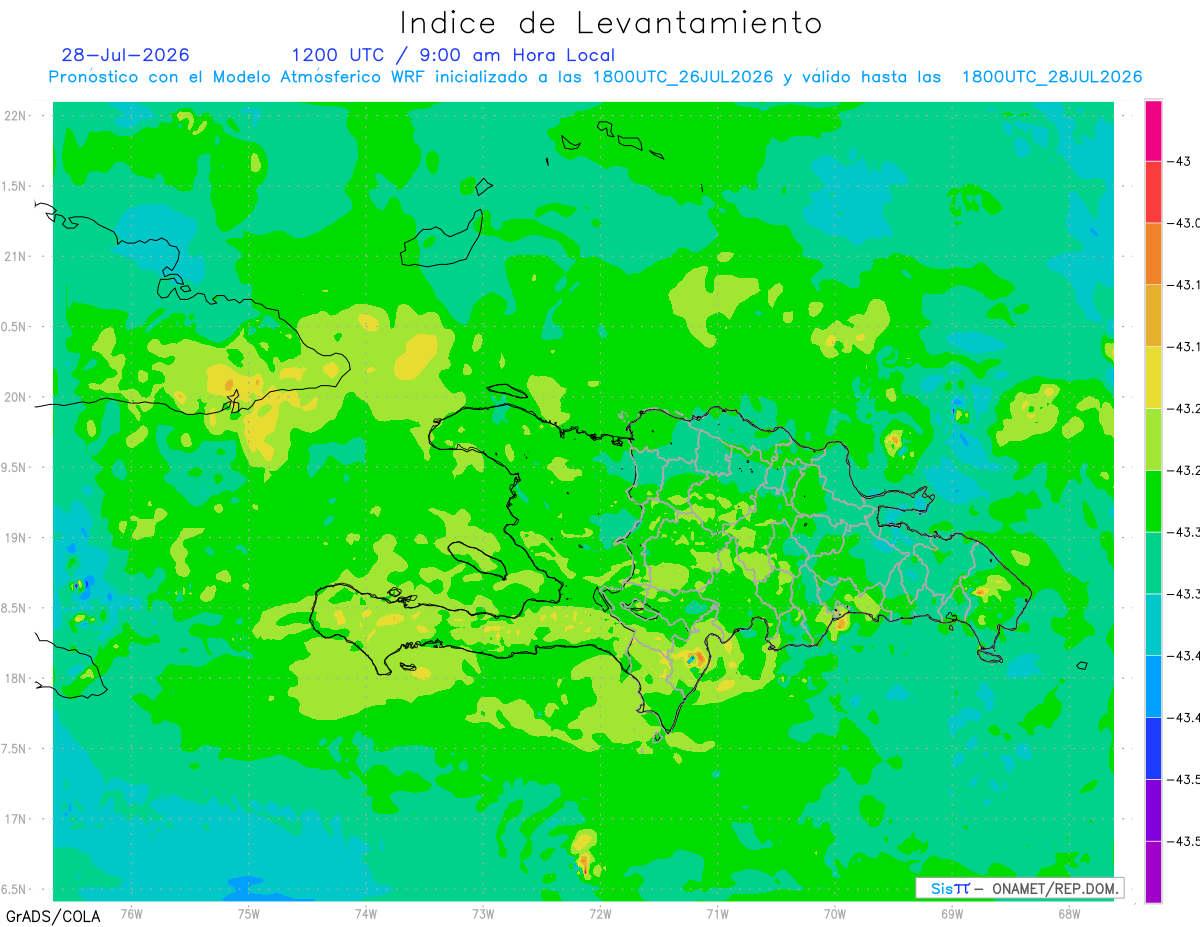1200x927 pixels.
Task: Click the 'GrADS/COLA' credit text
Action: click(53, 916)
